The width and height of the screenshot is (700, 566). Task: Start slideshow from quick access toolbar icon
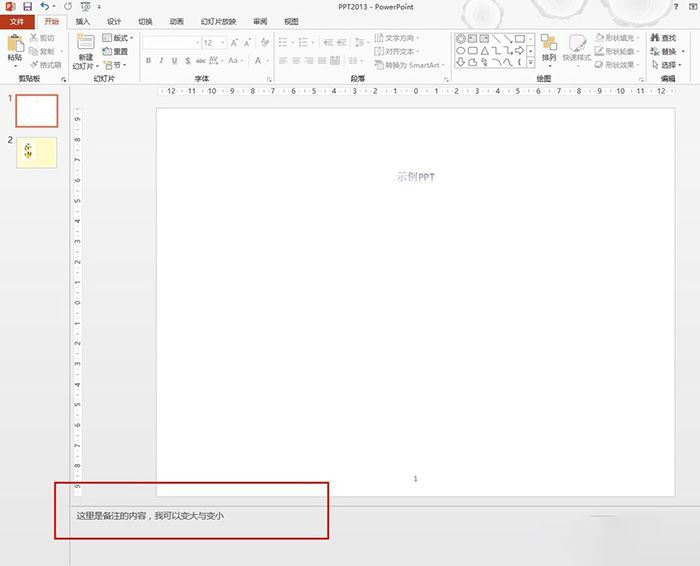coord(85,7)
